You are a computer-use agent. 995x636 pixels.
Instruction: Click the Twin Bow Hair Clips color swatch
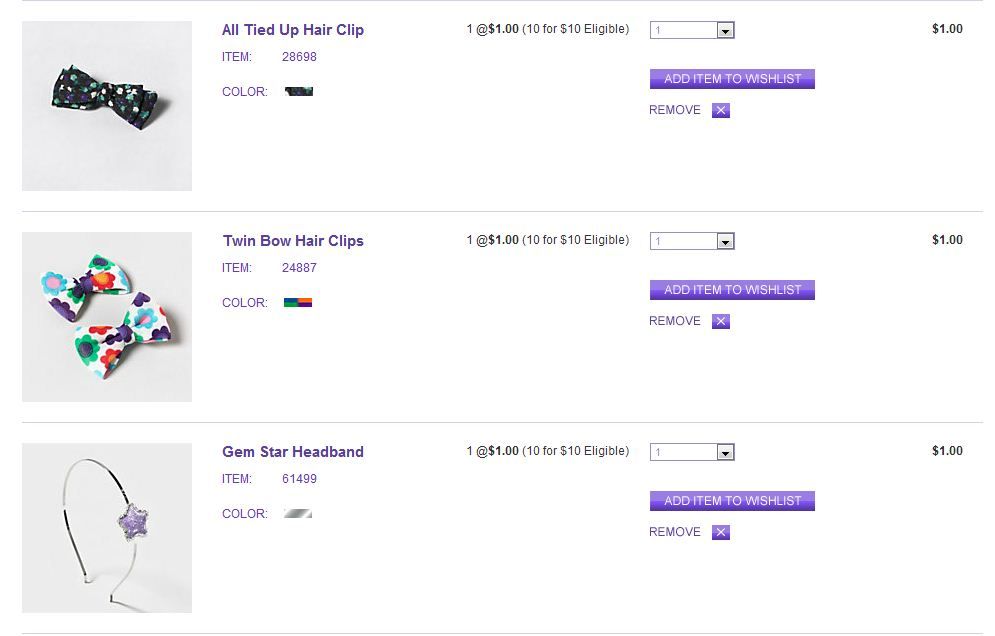click(x=298, y=302)
